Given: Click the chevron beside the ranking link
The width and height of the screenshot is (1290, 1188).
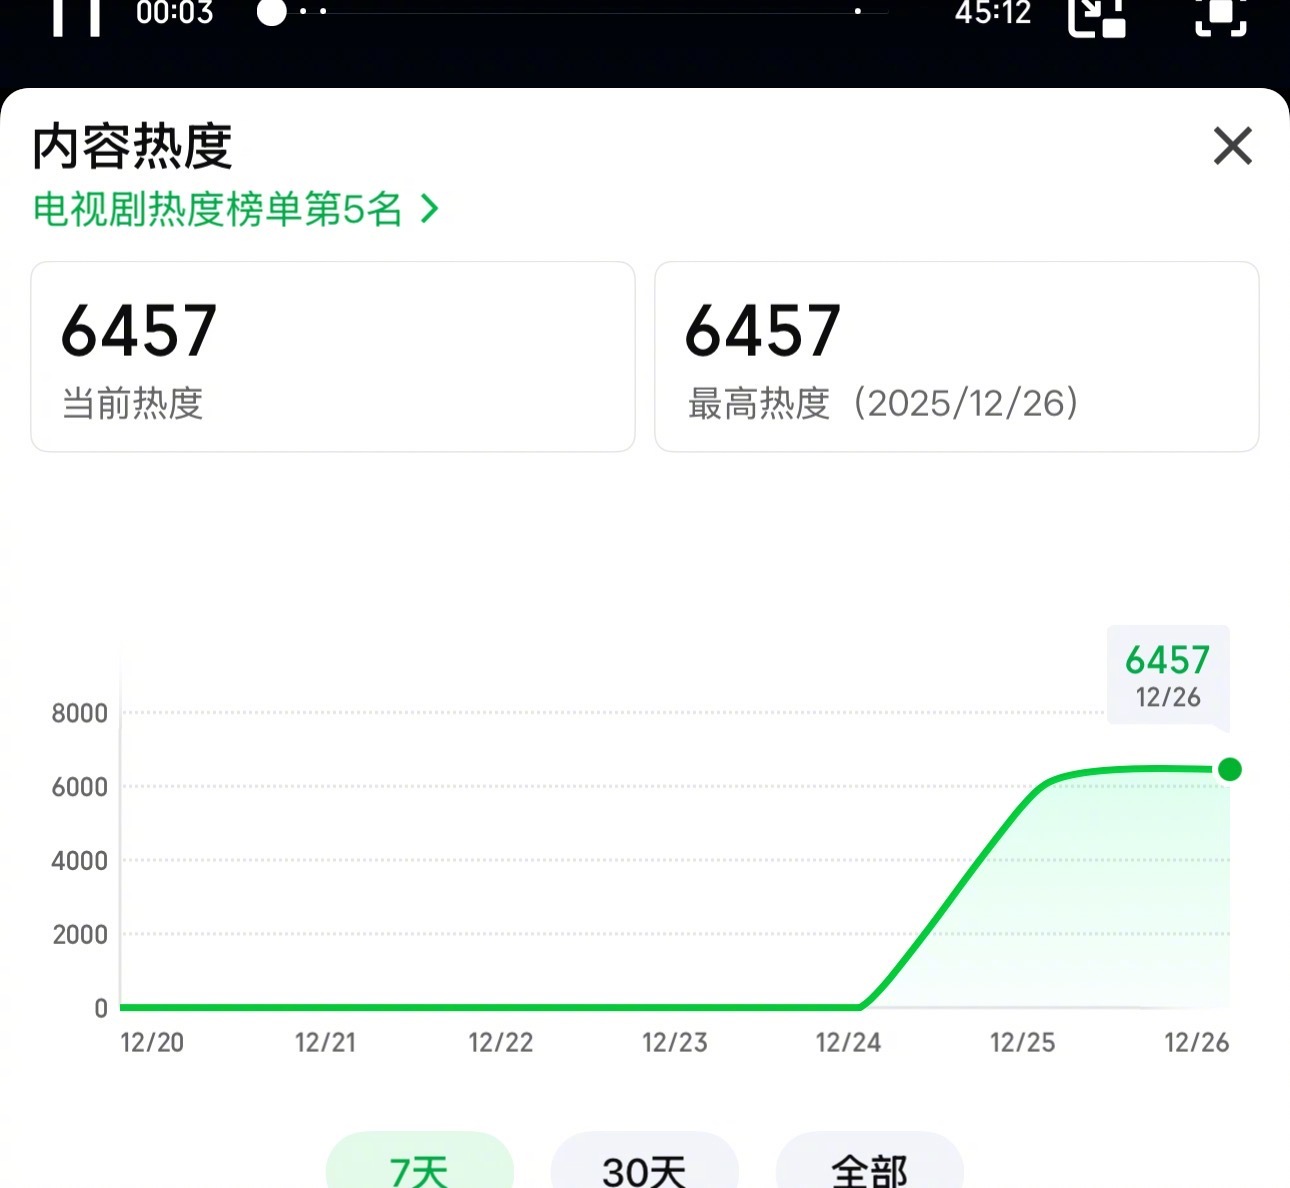Looking at the screenshot, I should 431,209.
